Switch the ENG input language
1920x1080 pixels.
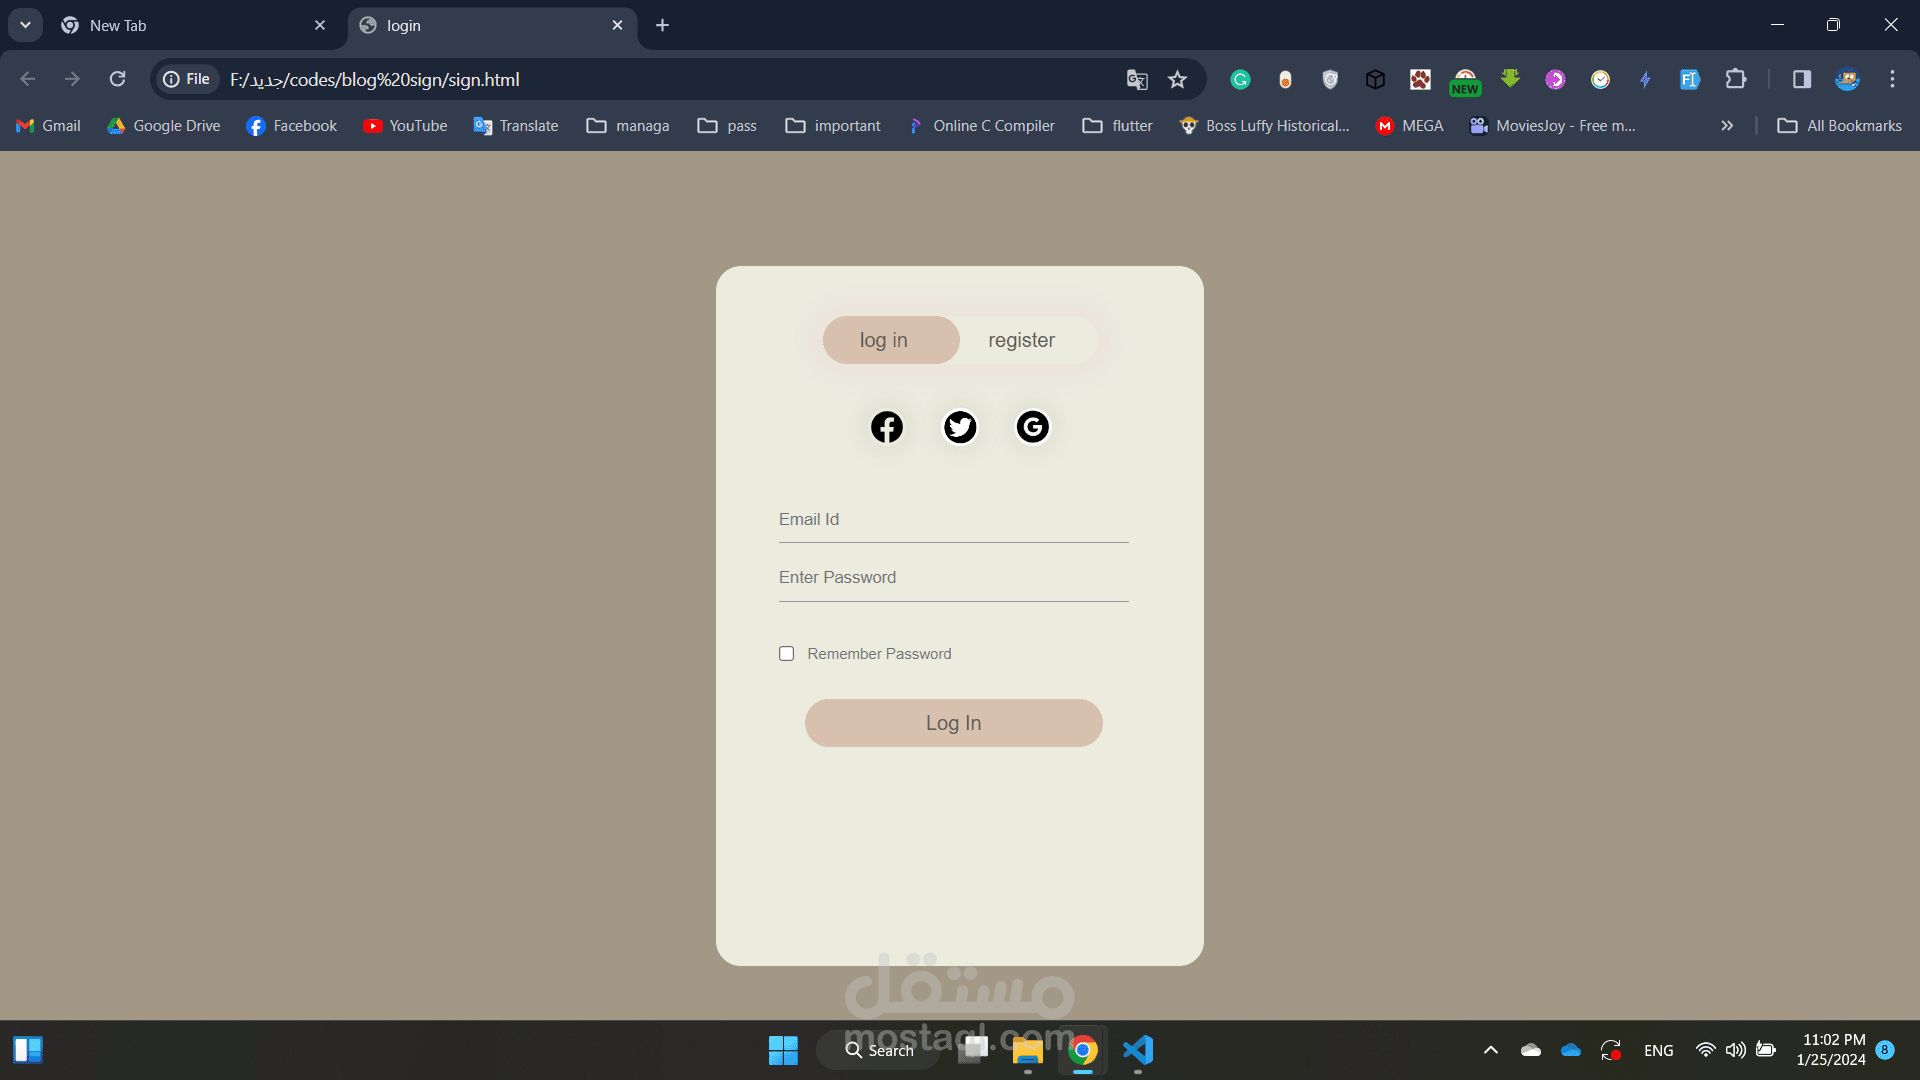(x=1658, y=1050)
